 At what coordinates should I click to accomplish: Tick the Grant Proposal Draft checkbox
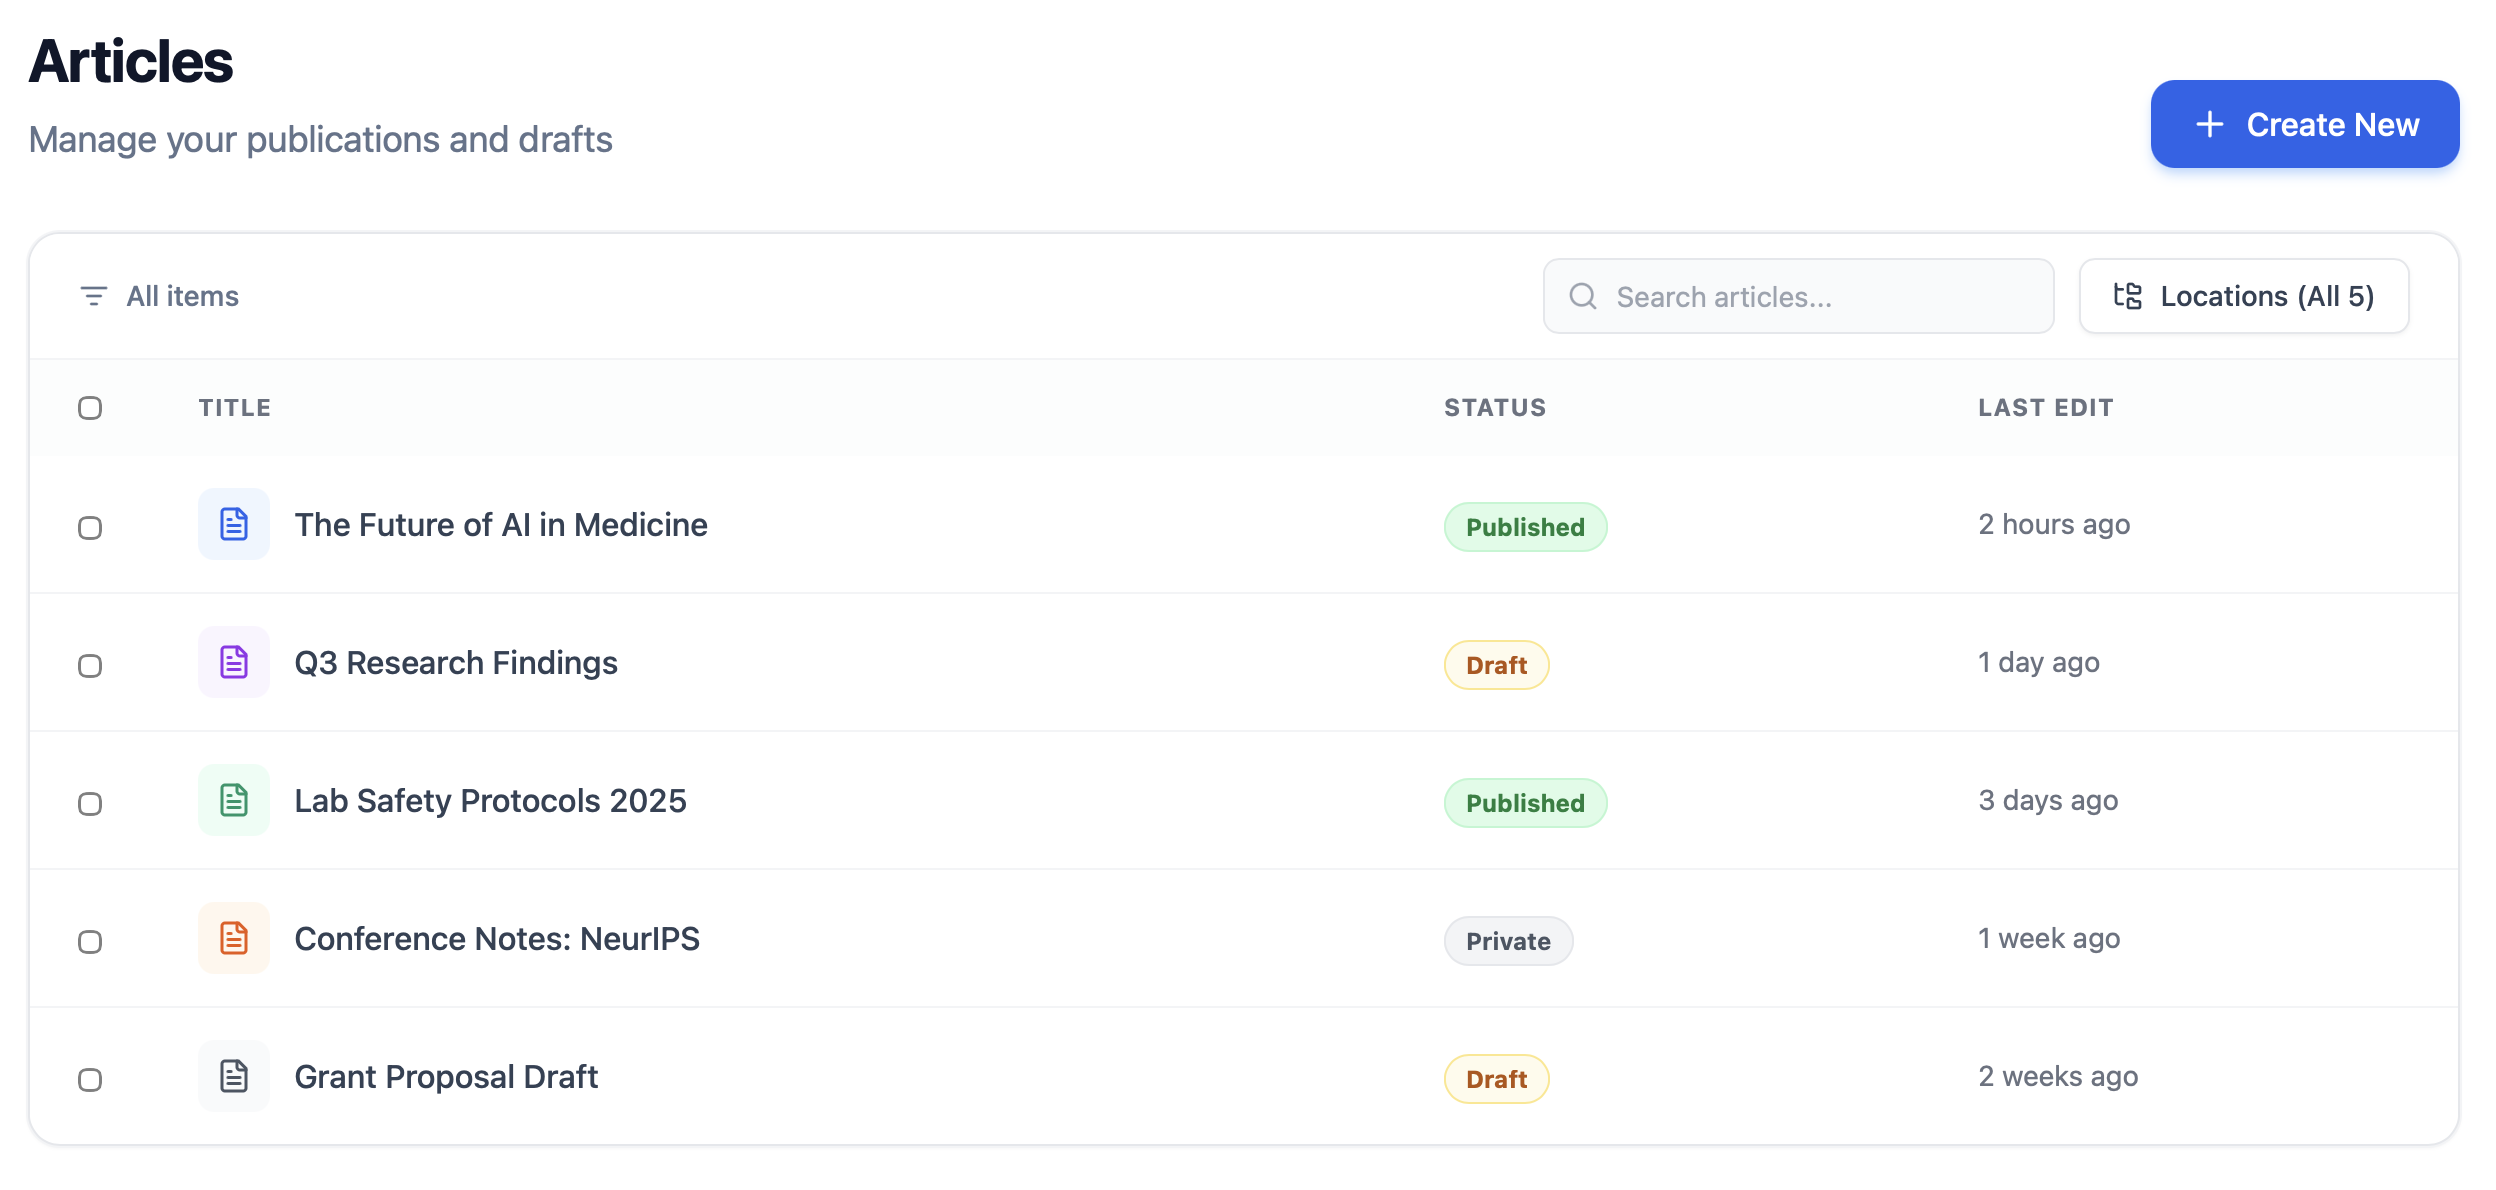pyautogui.click(x=90, y=1080)
